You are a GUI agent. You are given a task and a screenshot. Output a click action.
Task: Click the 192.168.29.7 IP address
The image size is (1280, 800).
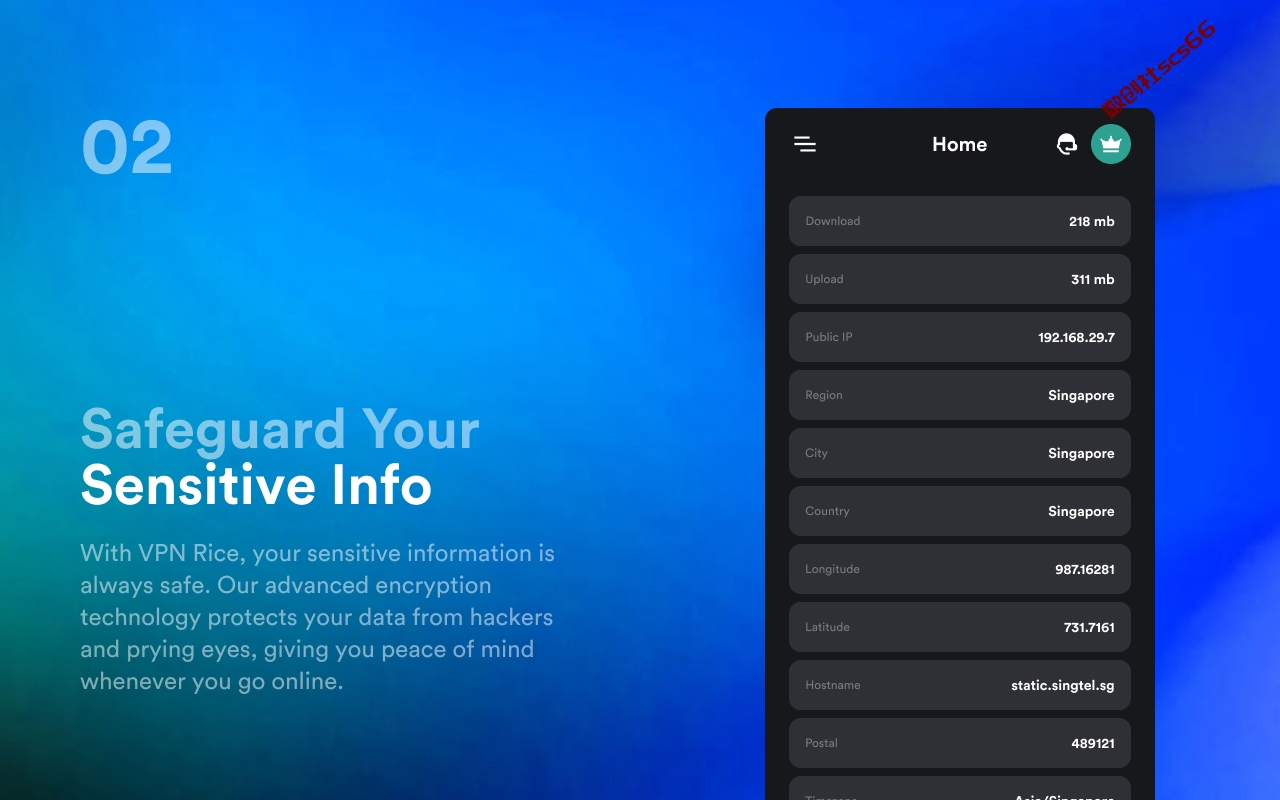[1076, 337]
